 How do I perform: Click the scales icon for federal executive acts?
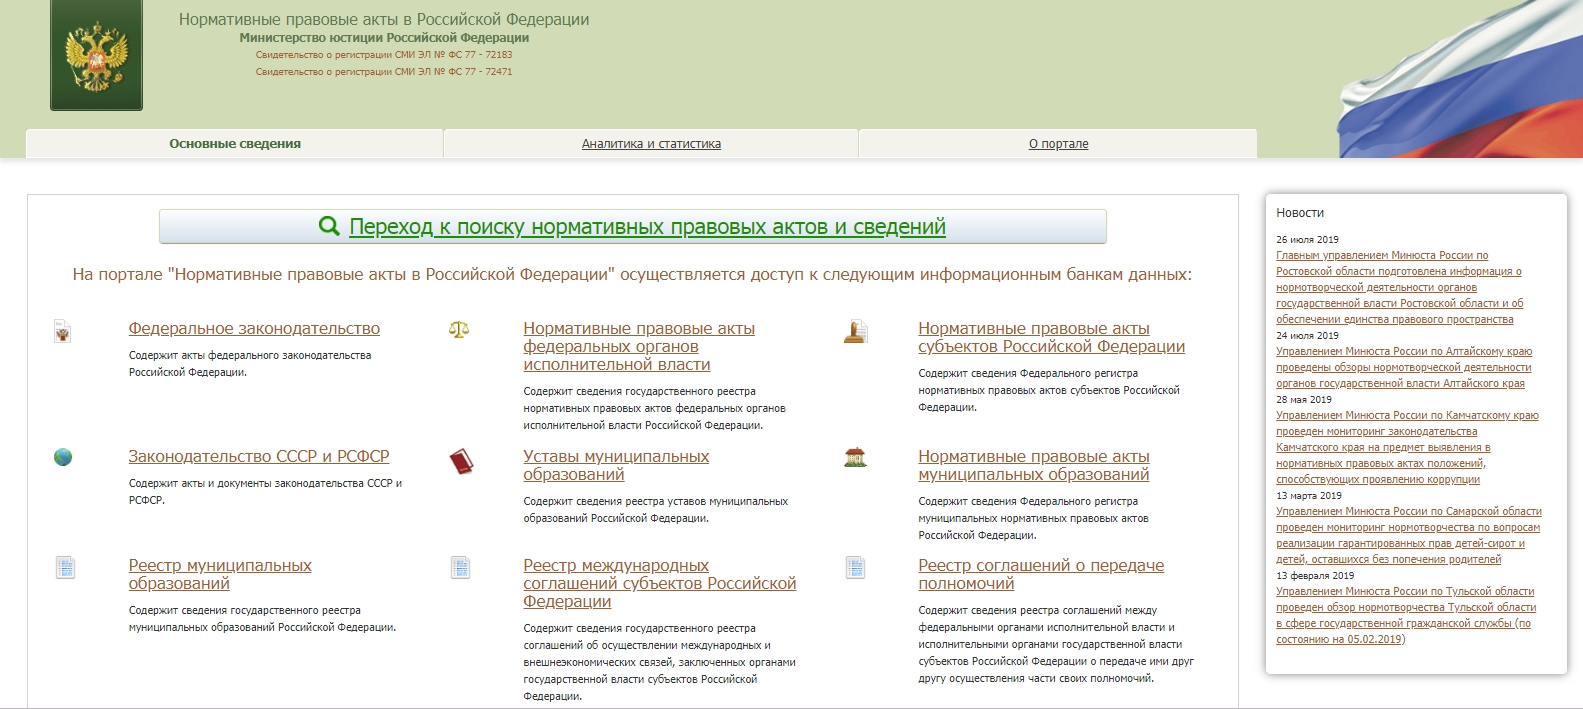(x=459, y=329)
